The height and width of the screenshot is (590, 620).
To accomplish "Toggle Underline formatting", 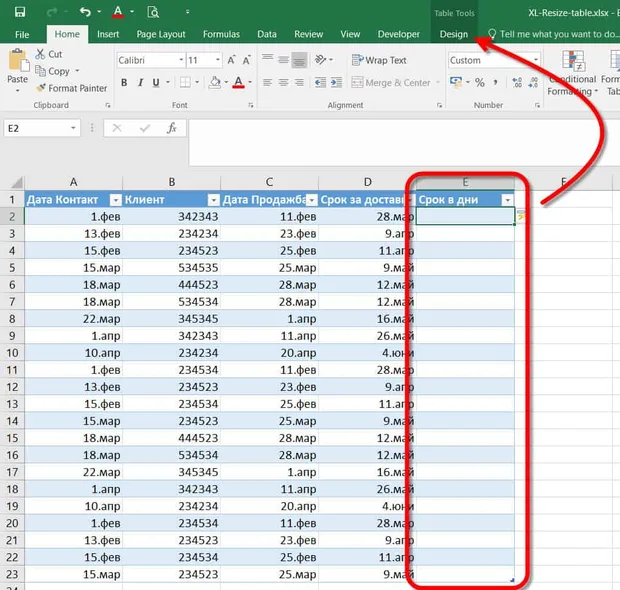I will pos(156,83).
